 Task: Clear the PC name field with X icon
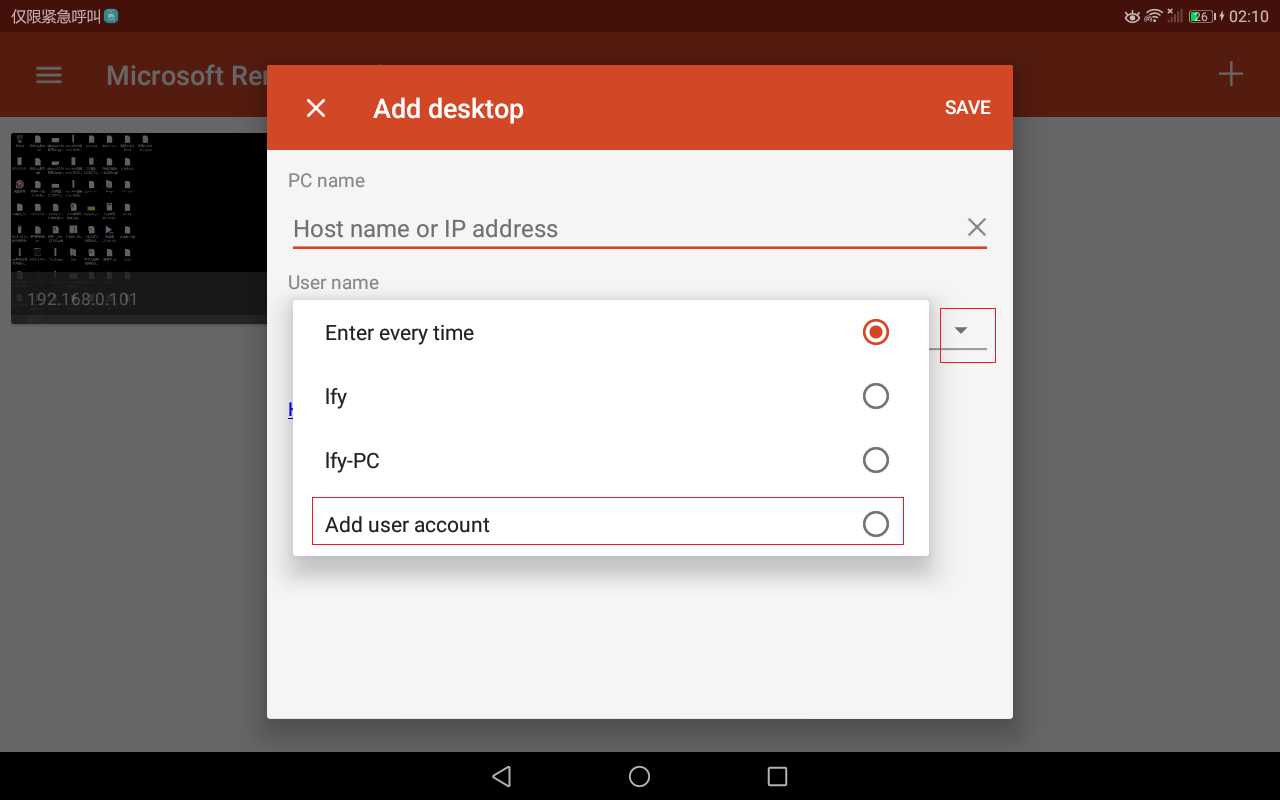coord(977,228)
